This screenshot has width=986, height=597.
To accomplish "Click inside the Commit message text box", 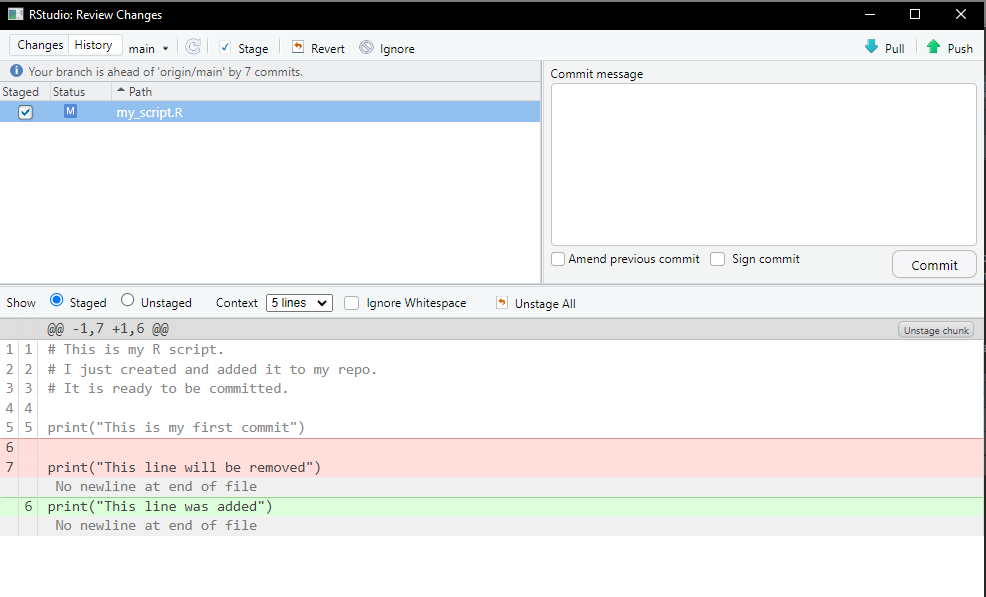I will (763, 164).
